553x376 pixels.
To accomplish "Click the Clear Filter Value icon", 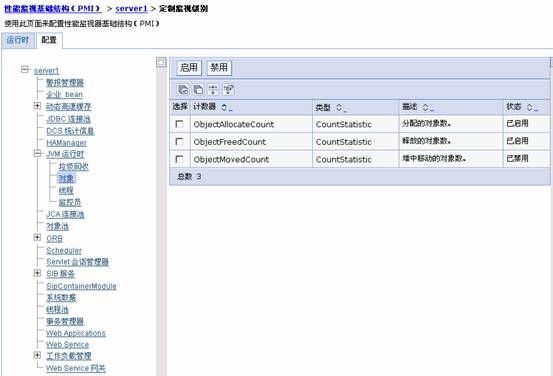I will pos(229,90).
